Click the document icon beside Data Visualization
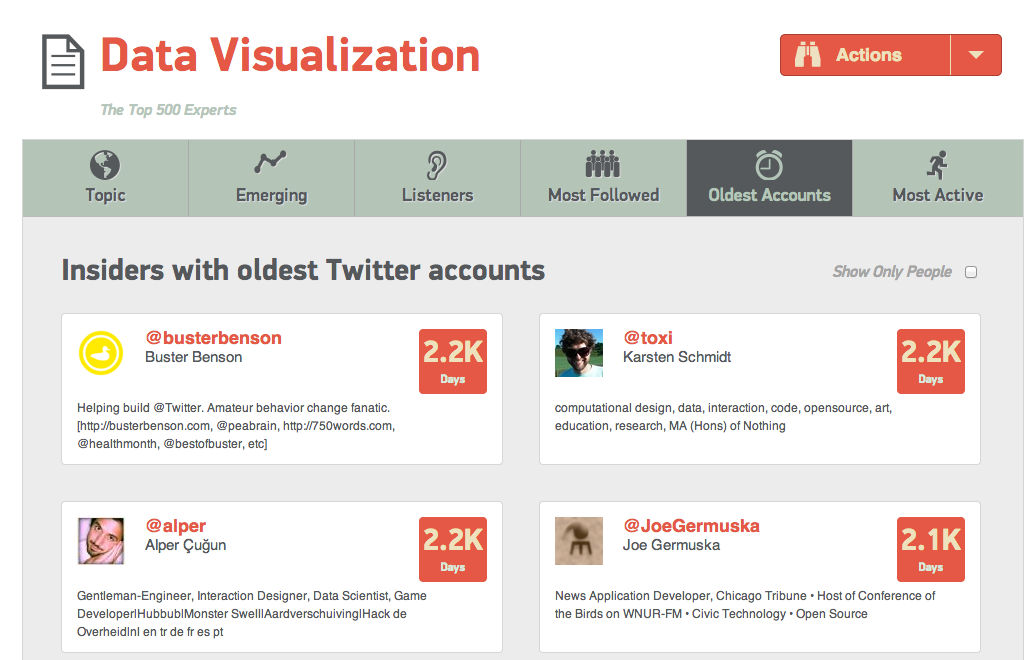Screen dimensions: 1032x660 point(63,62)
